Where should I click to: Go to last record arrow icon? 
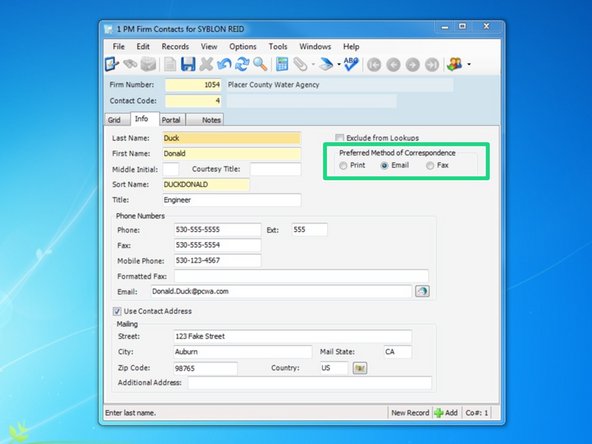click(432, 65)
